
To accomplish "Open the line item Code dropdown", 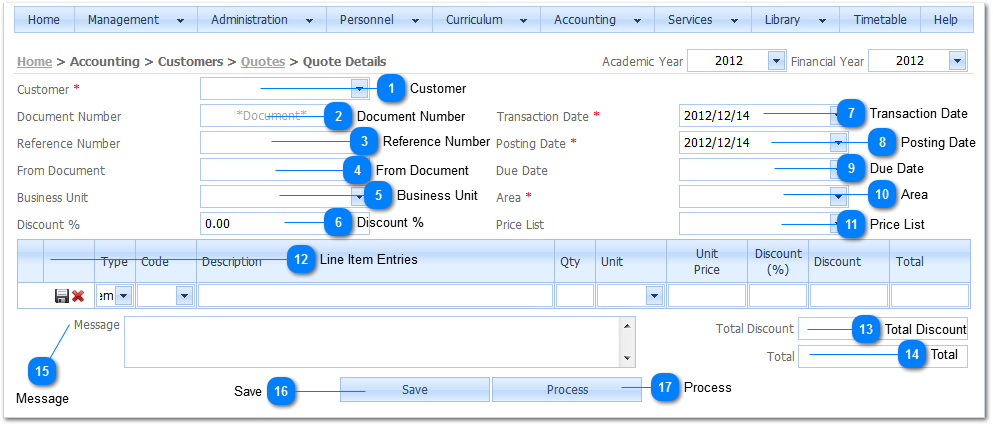I will point(183,296).
